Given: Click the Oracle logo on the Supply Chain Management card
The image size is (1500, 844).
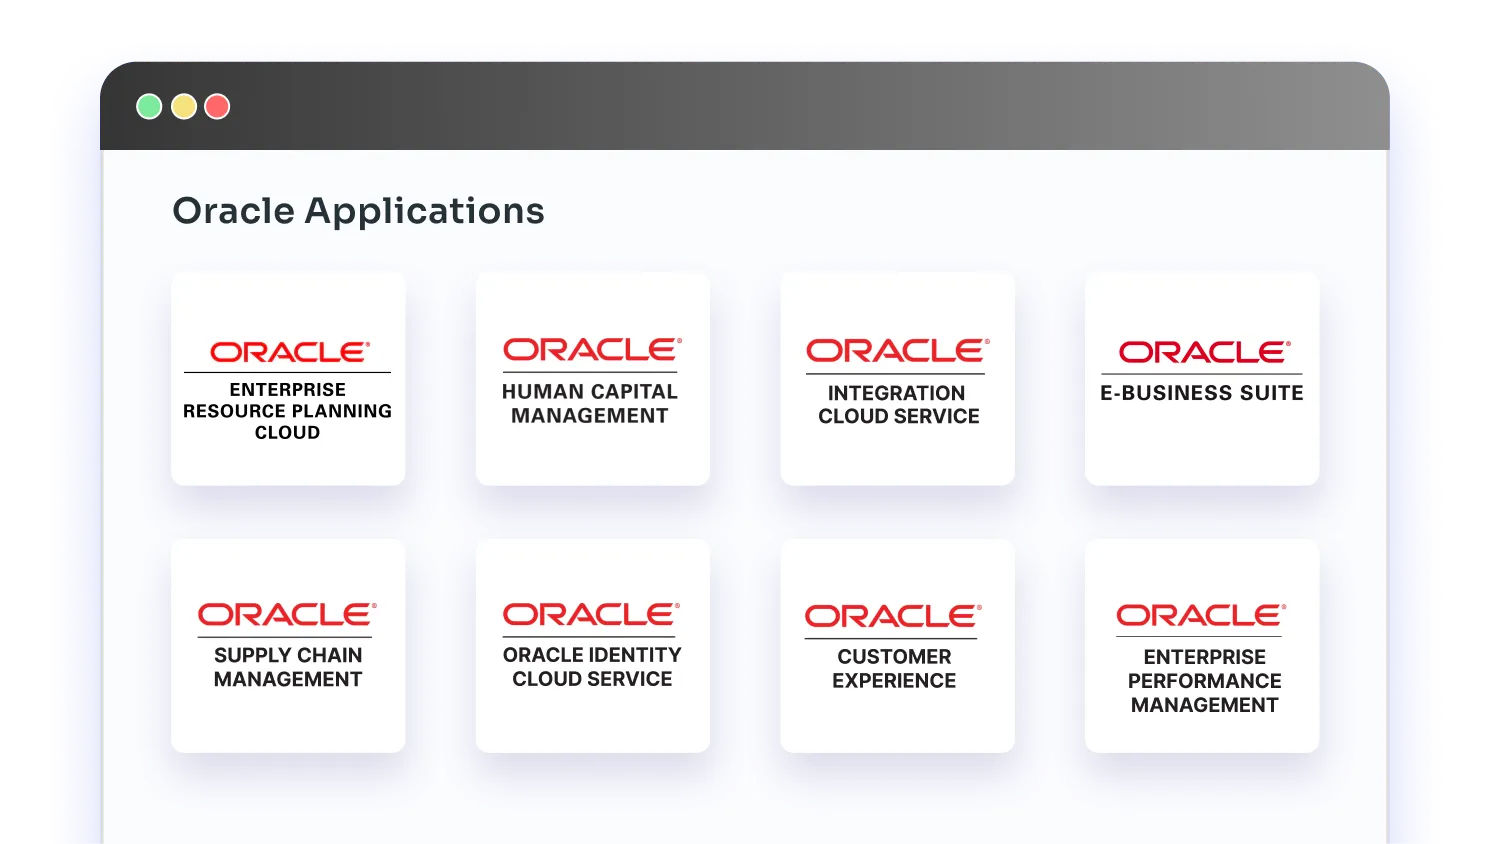Looking at the screenshot, I should click(x=285, y=614).
